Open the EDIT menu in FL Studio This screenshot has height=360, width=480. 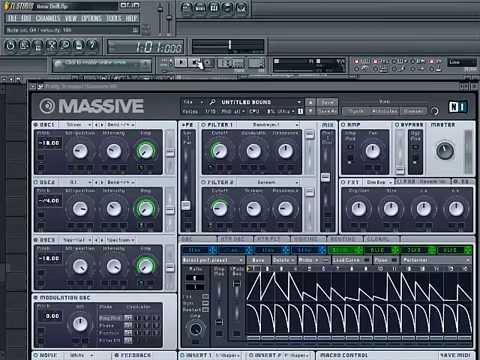pos(26,18)
